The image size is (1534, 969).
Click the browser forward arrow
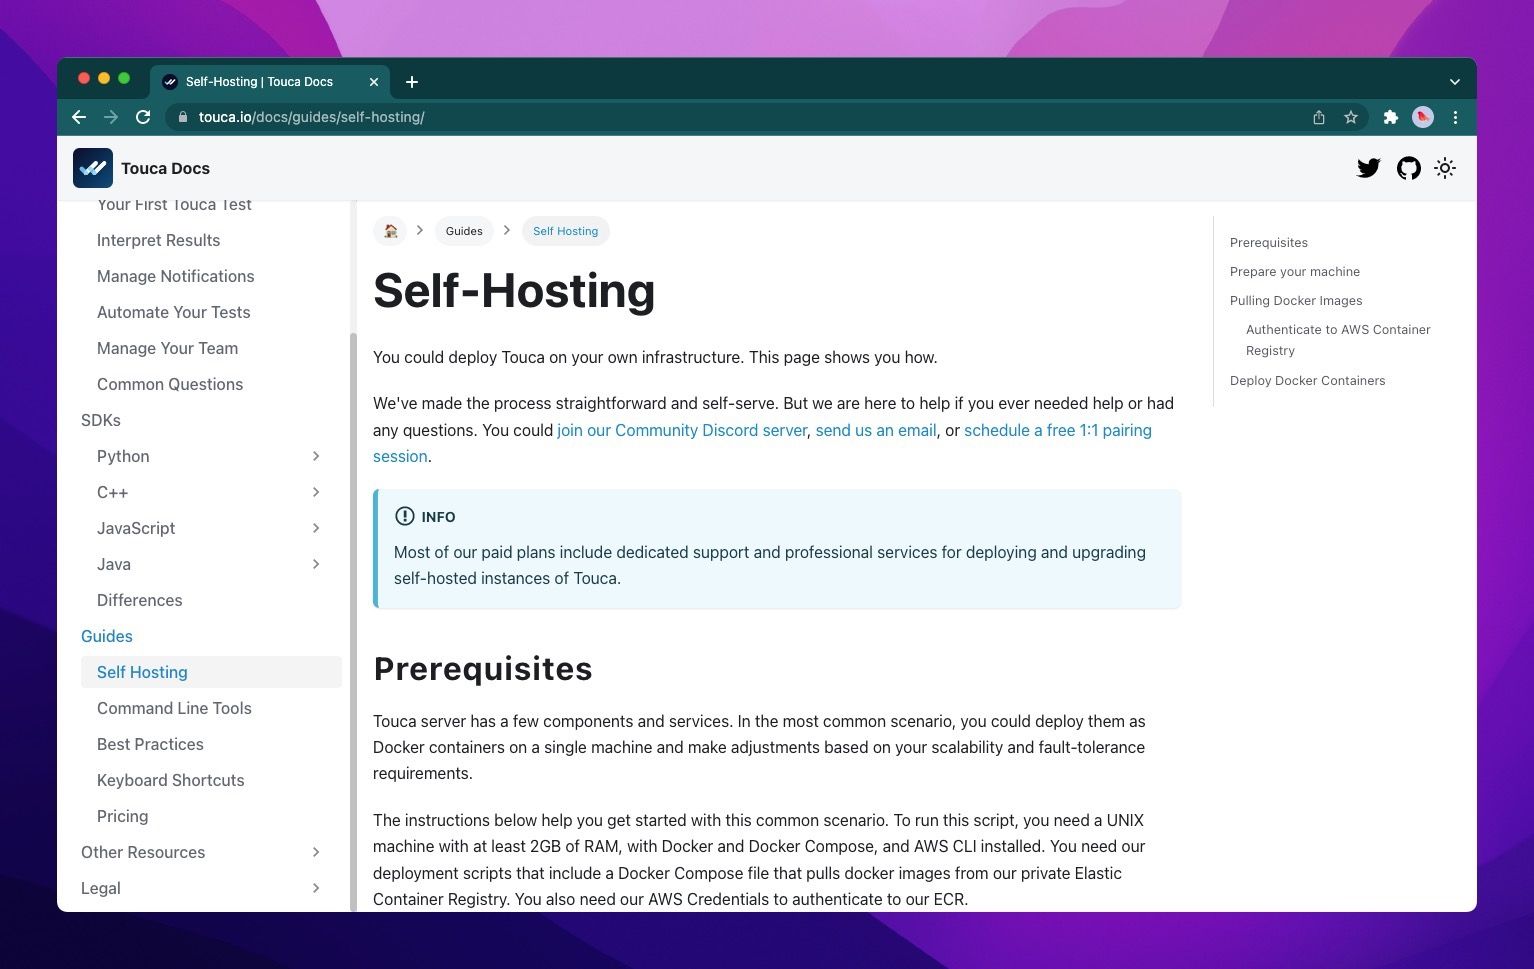111,117
